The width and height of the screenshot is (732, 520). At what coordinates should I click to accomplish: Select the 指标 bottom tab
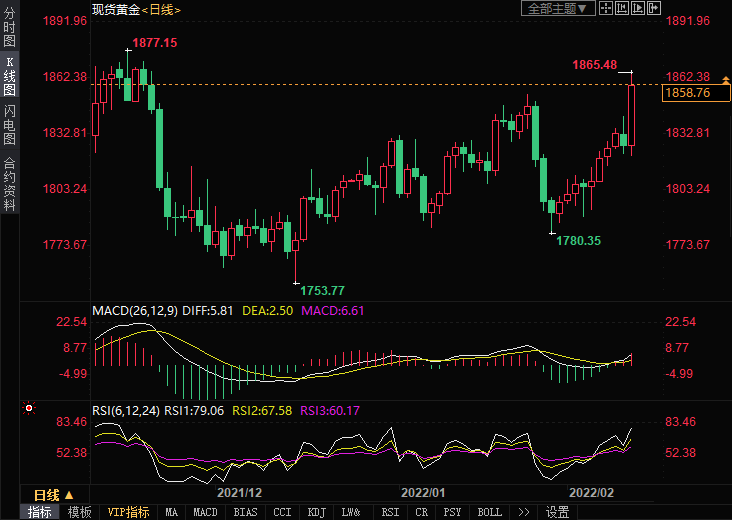[39, 512]
